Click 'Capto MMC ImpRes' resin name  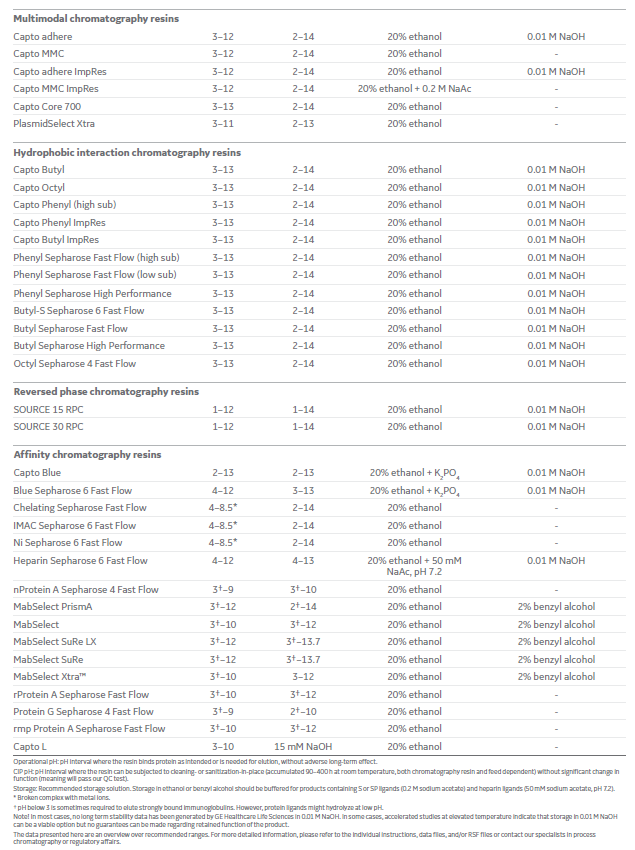(56, 88)
